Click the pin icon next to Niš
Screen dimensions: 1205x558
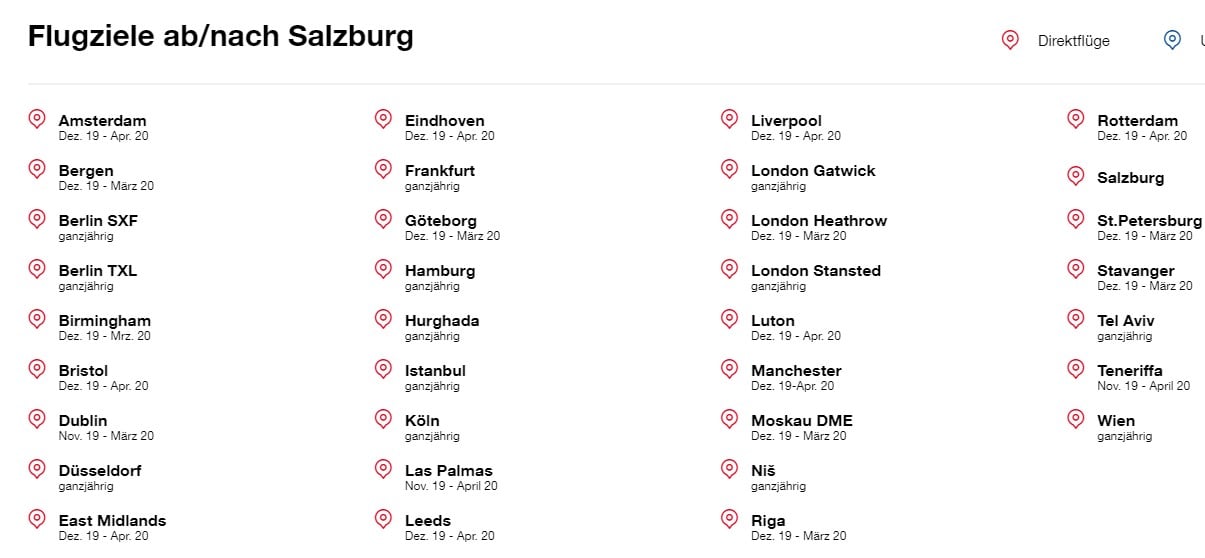730,470
